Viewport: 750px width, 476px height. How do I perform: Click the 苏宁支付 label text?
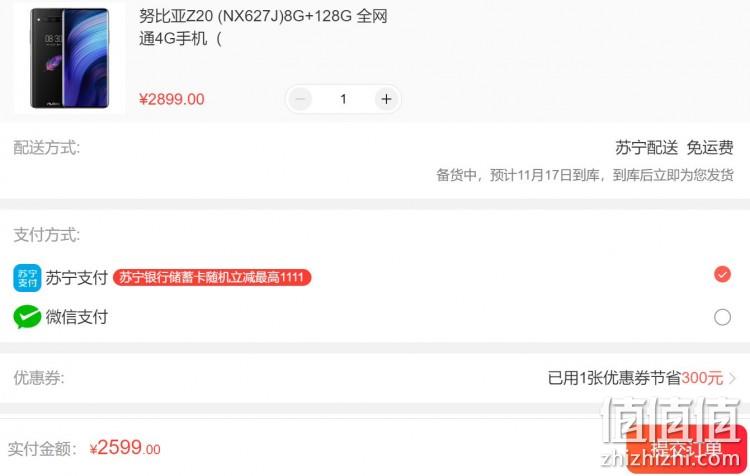click(x=77, y=278)
